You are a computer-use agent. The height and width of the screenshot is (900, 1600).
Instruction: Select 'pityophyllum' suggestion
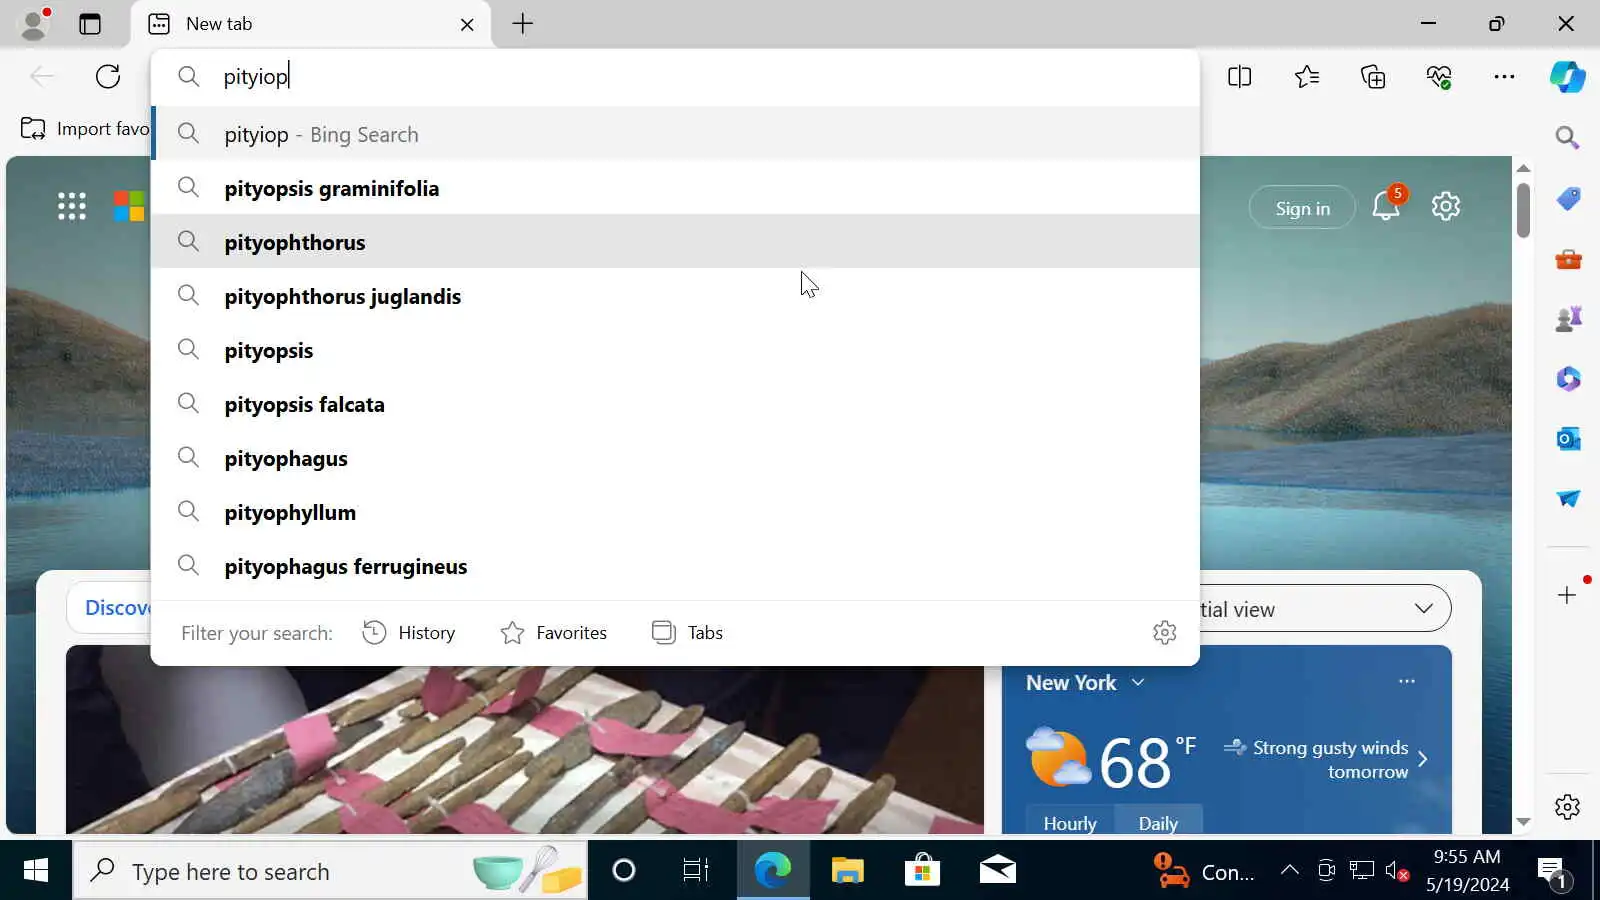pyautogui.click(x=675, y=512)
